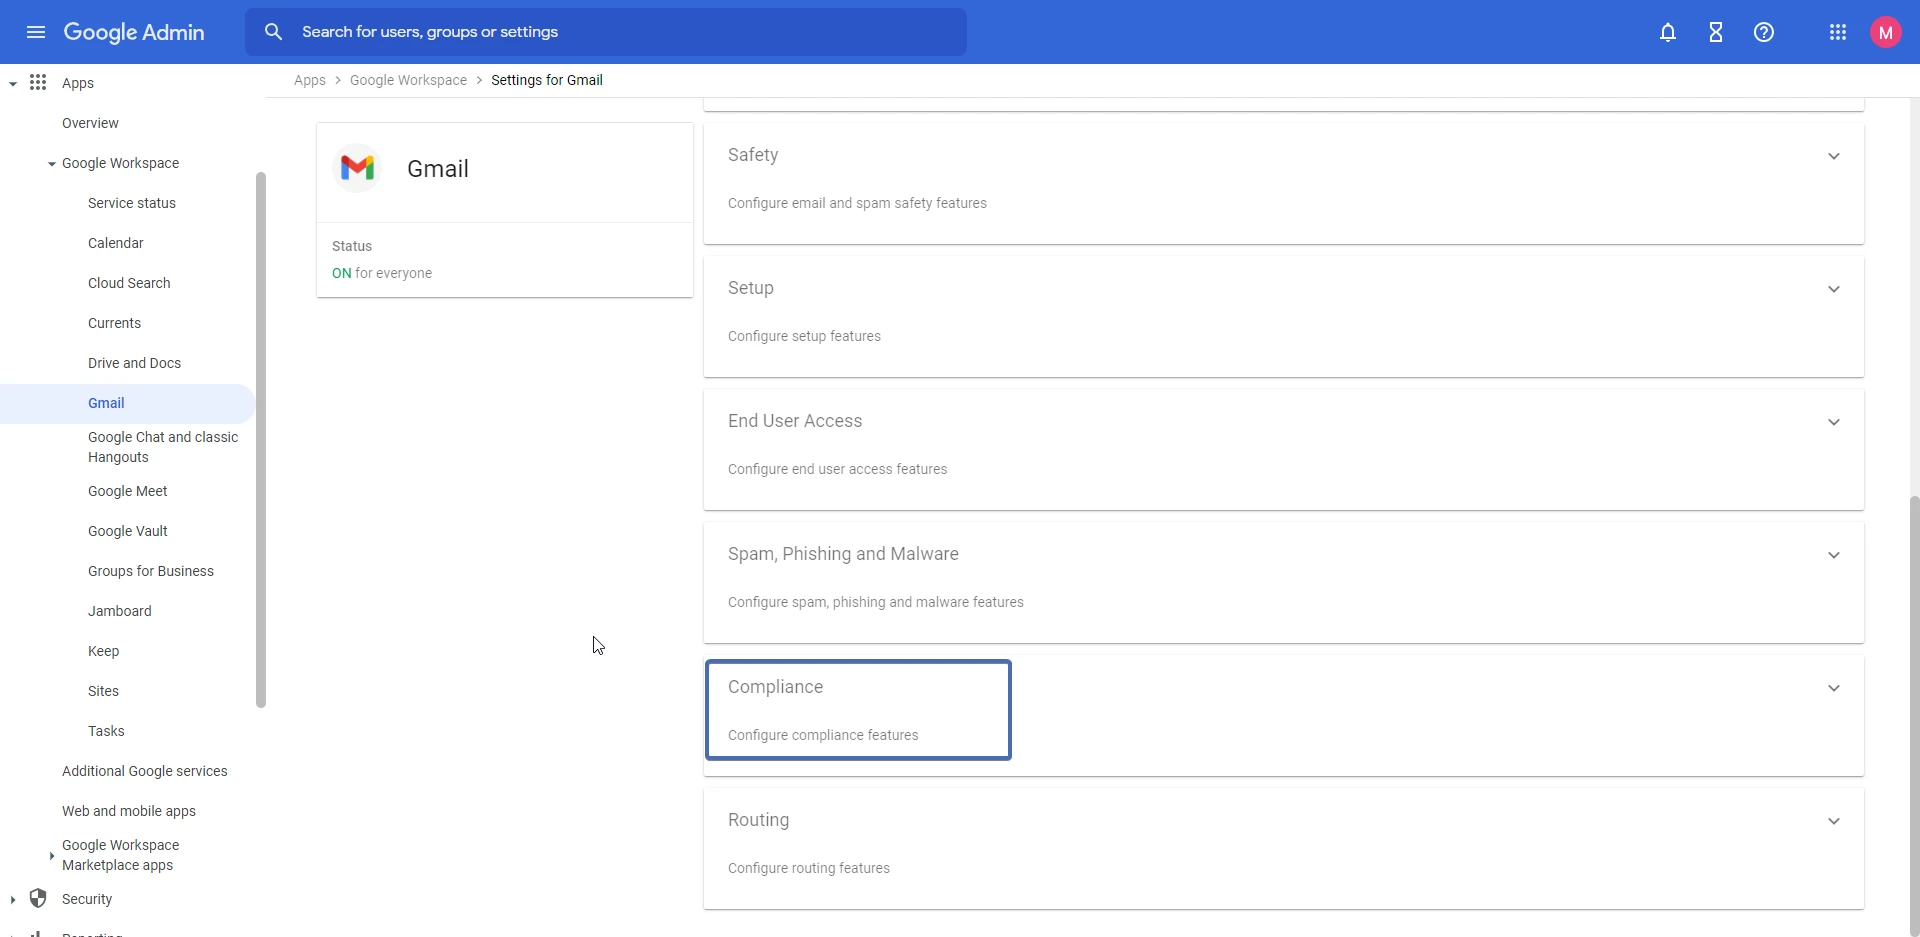Collapse the Google Workspace tree node
1920x937 pixels.
pos(52,164)
